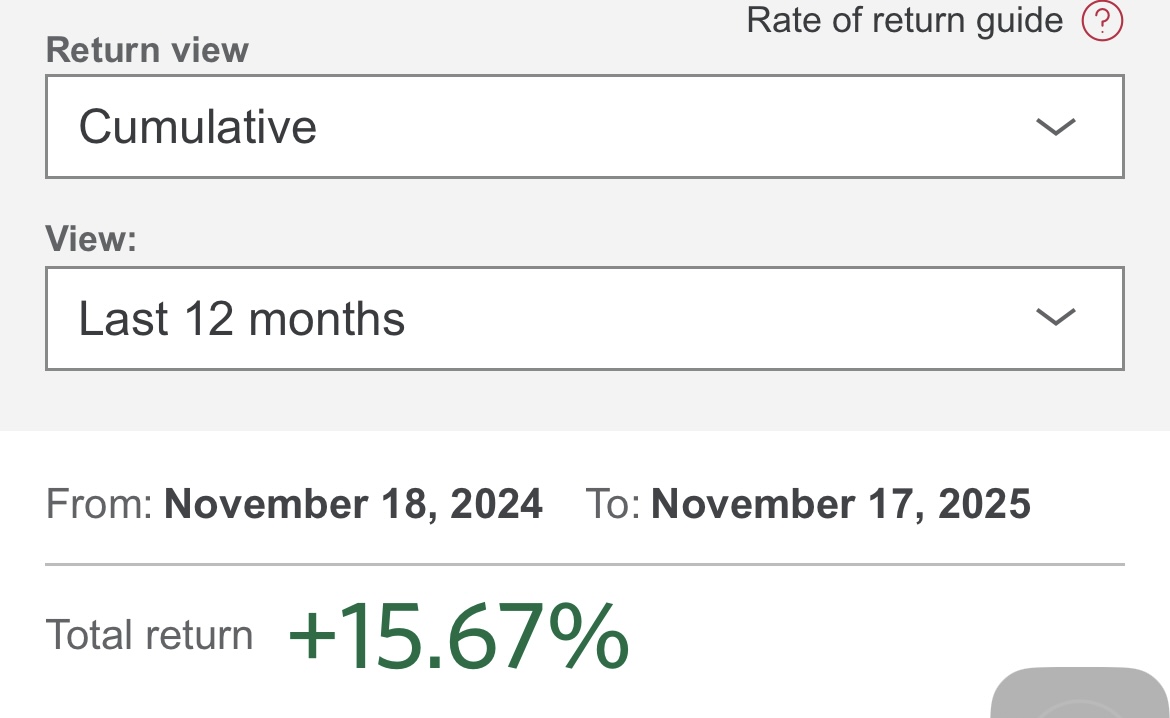Screen dimensions: 1170x718
Task: Click the 'To:' date label
Action: coord(612,504)
